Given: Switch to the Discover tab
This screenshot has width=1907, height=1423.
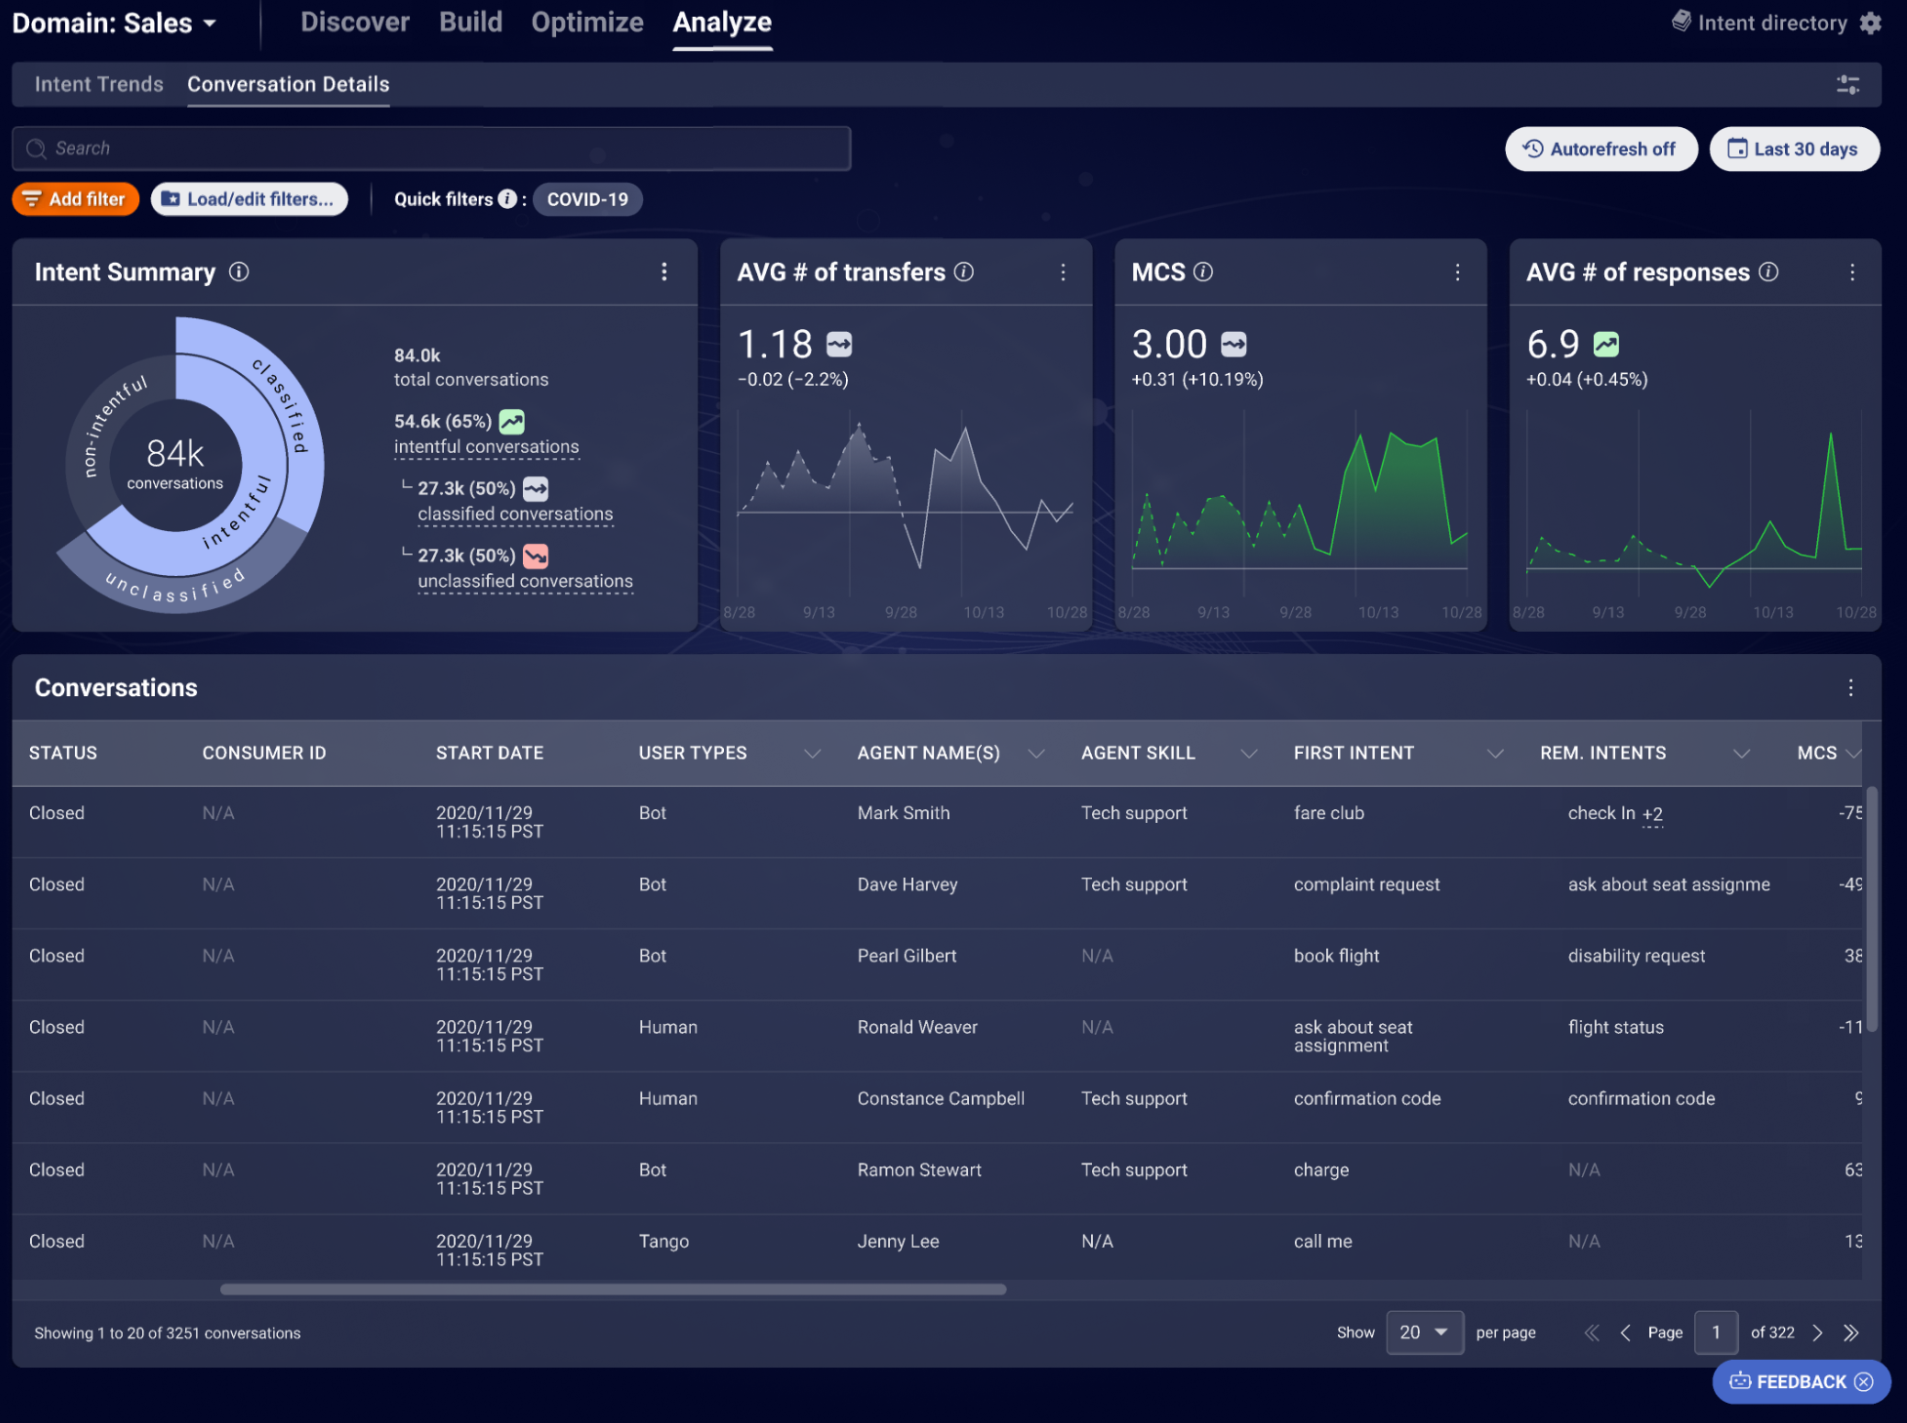Looking at the screenshot, I should click(x=355, y=22).
